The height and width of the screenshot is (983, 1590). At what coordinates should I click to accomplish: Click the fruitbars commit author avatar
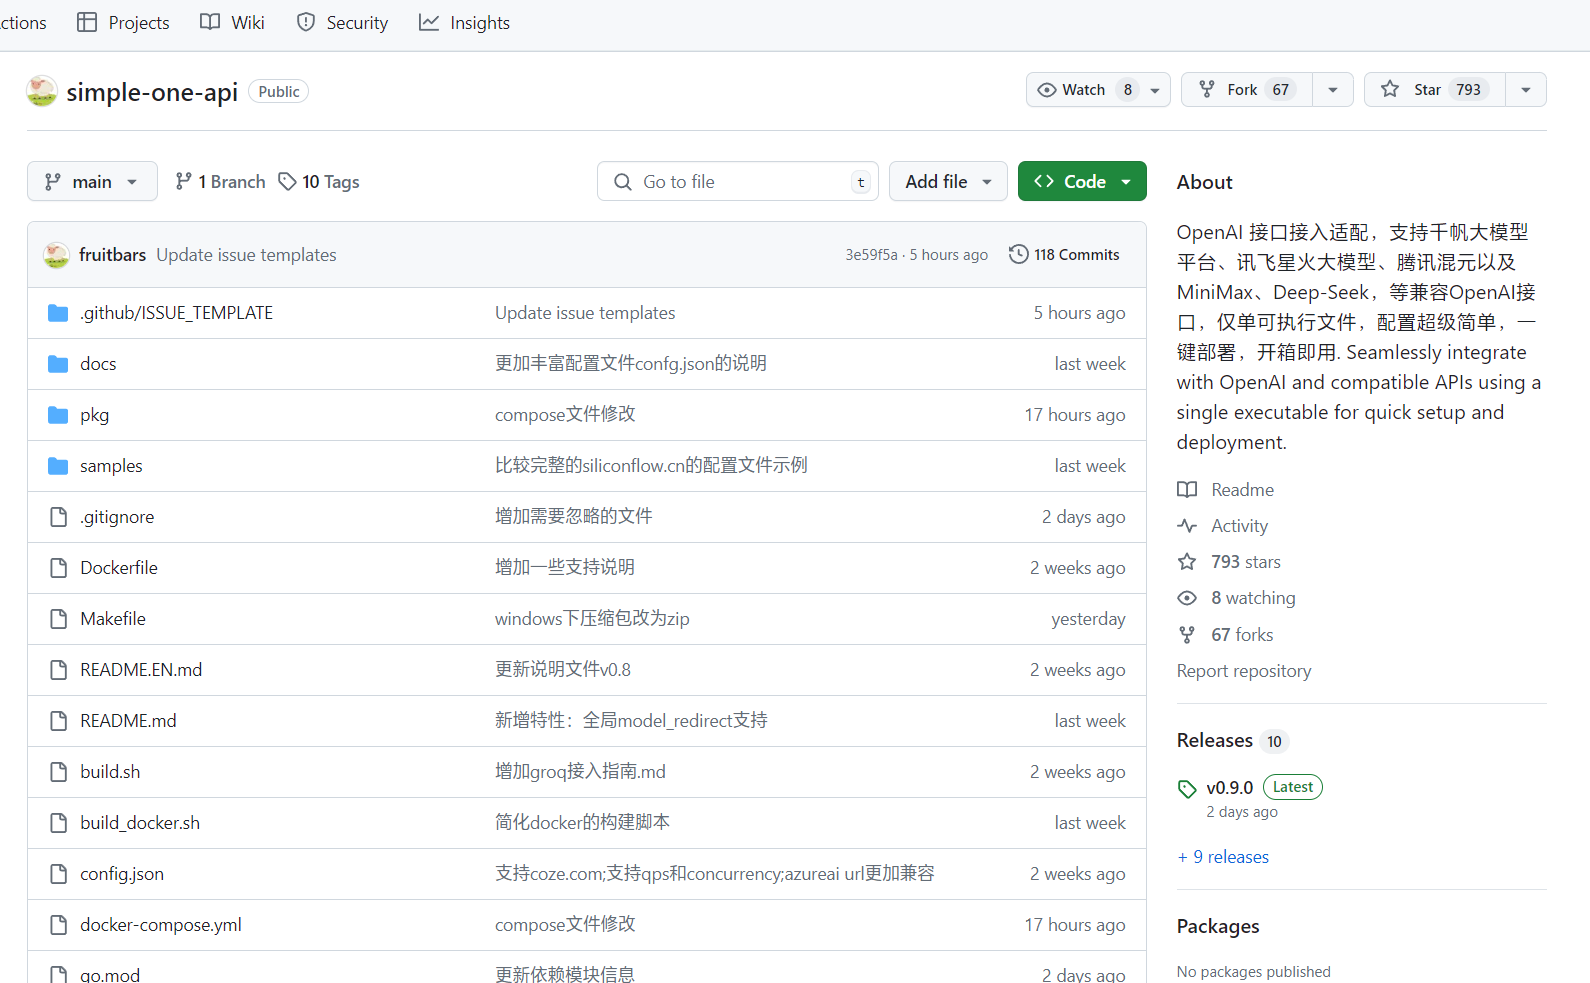(x=56, y=255)
